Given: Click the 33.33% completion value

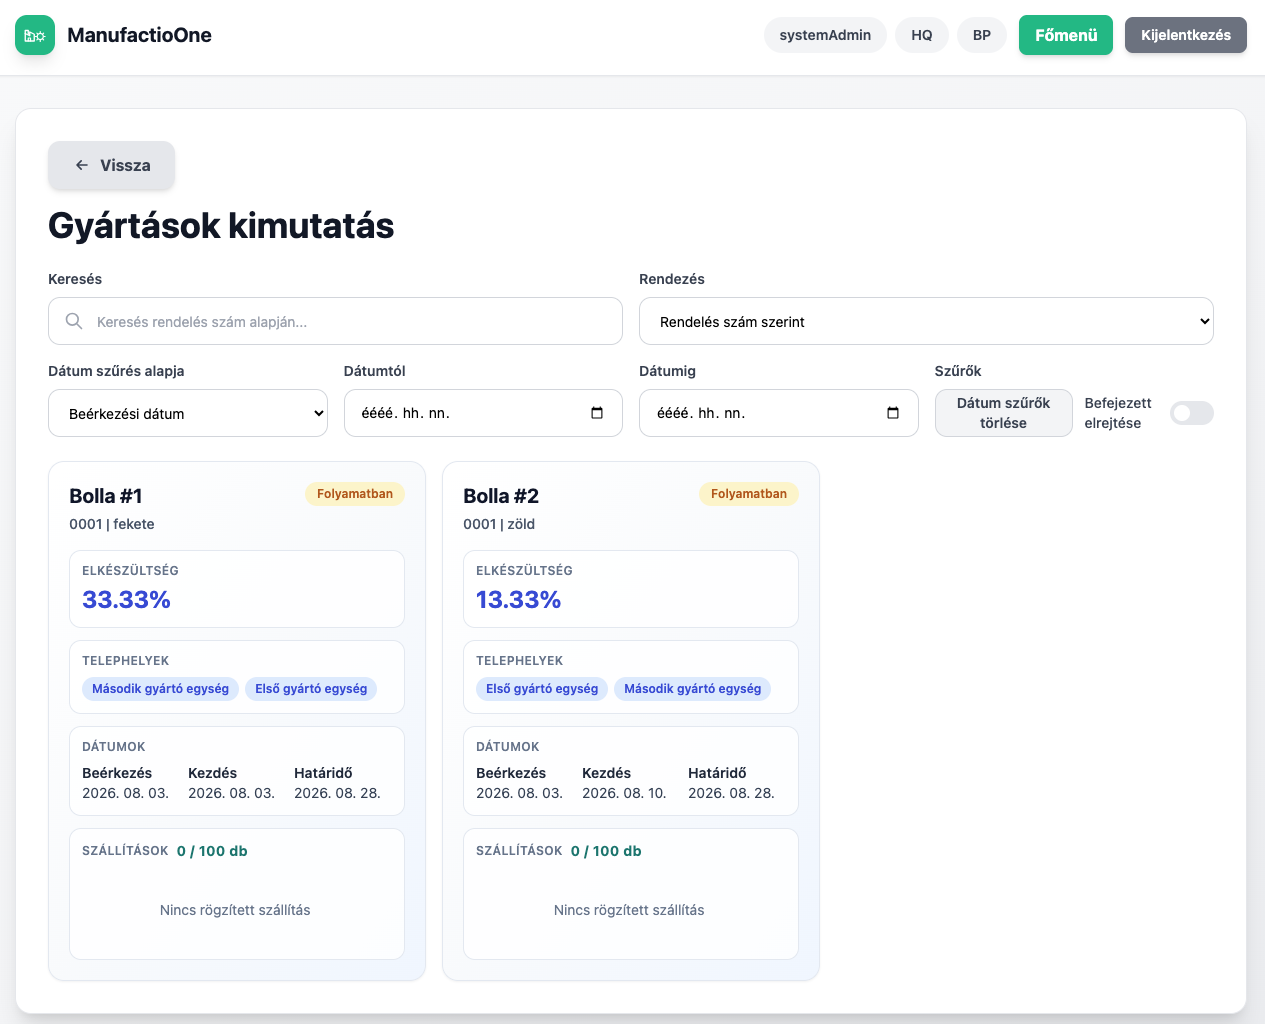Looking at the screenshot, I should point(126,600).
